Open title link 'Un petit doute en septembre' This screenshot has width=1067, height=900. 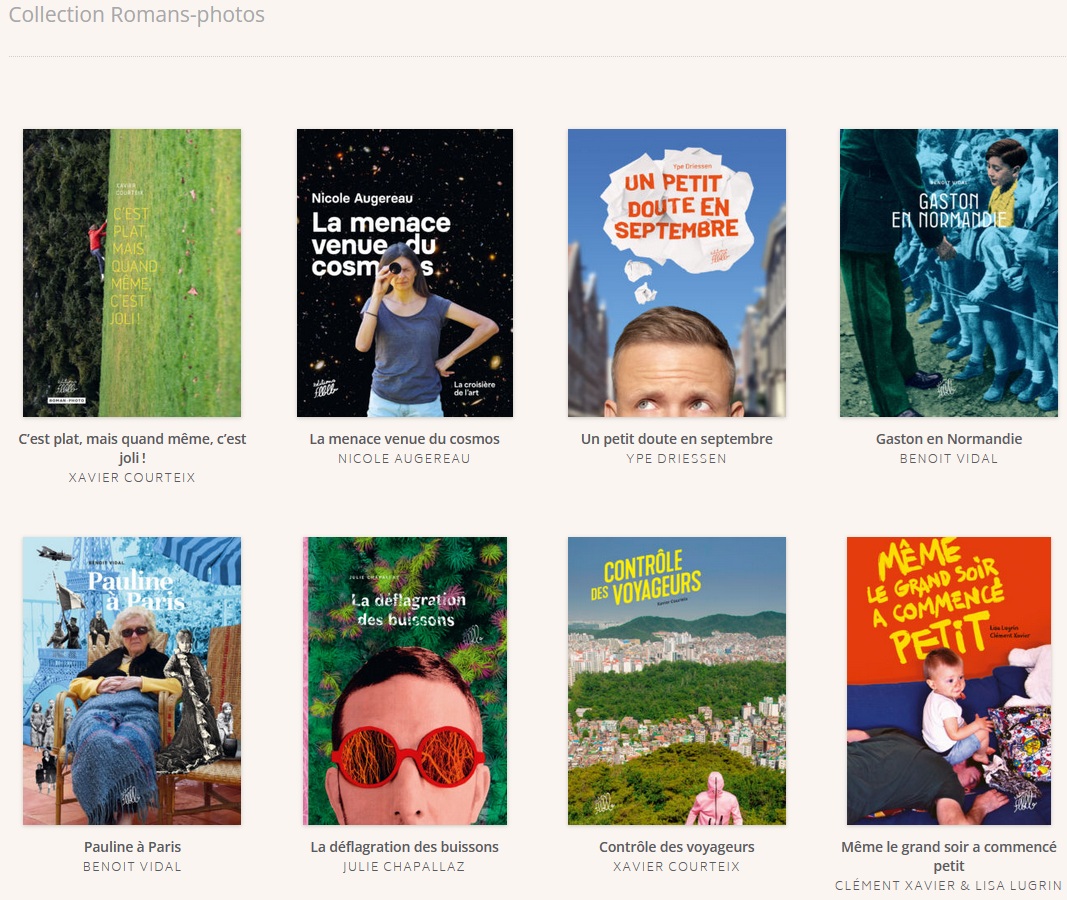click(x=676, y=439)
